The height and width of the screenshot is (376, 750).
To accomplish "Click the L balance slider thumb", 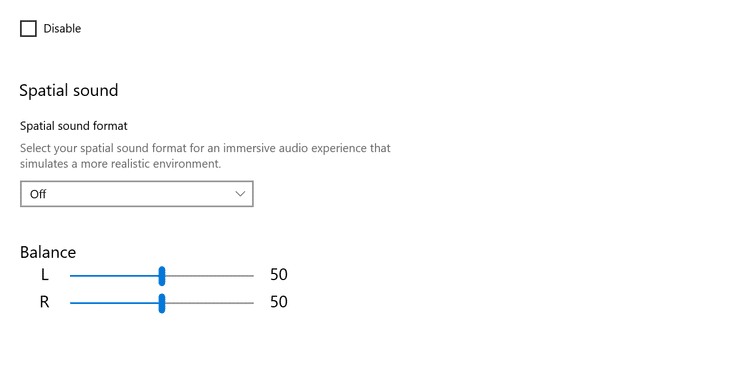I will click(162, 276).
